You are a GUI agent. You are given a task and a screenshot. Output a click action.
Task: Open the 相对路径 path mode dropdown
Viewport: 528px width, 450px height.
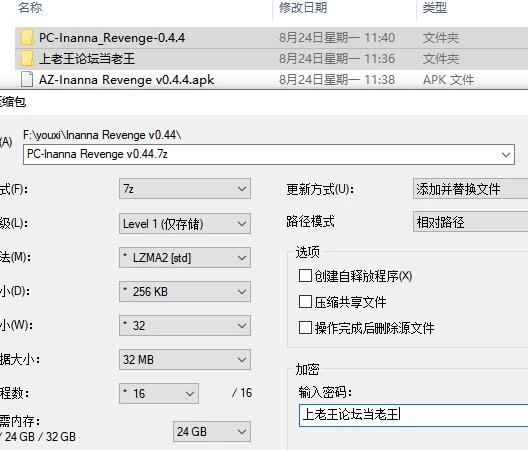[x=470, y=222]
